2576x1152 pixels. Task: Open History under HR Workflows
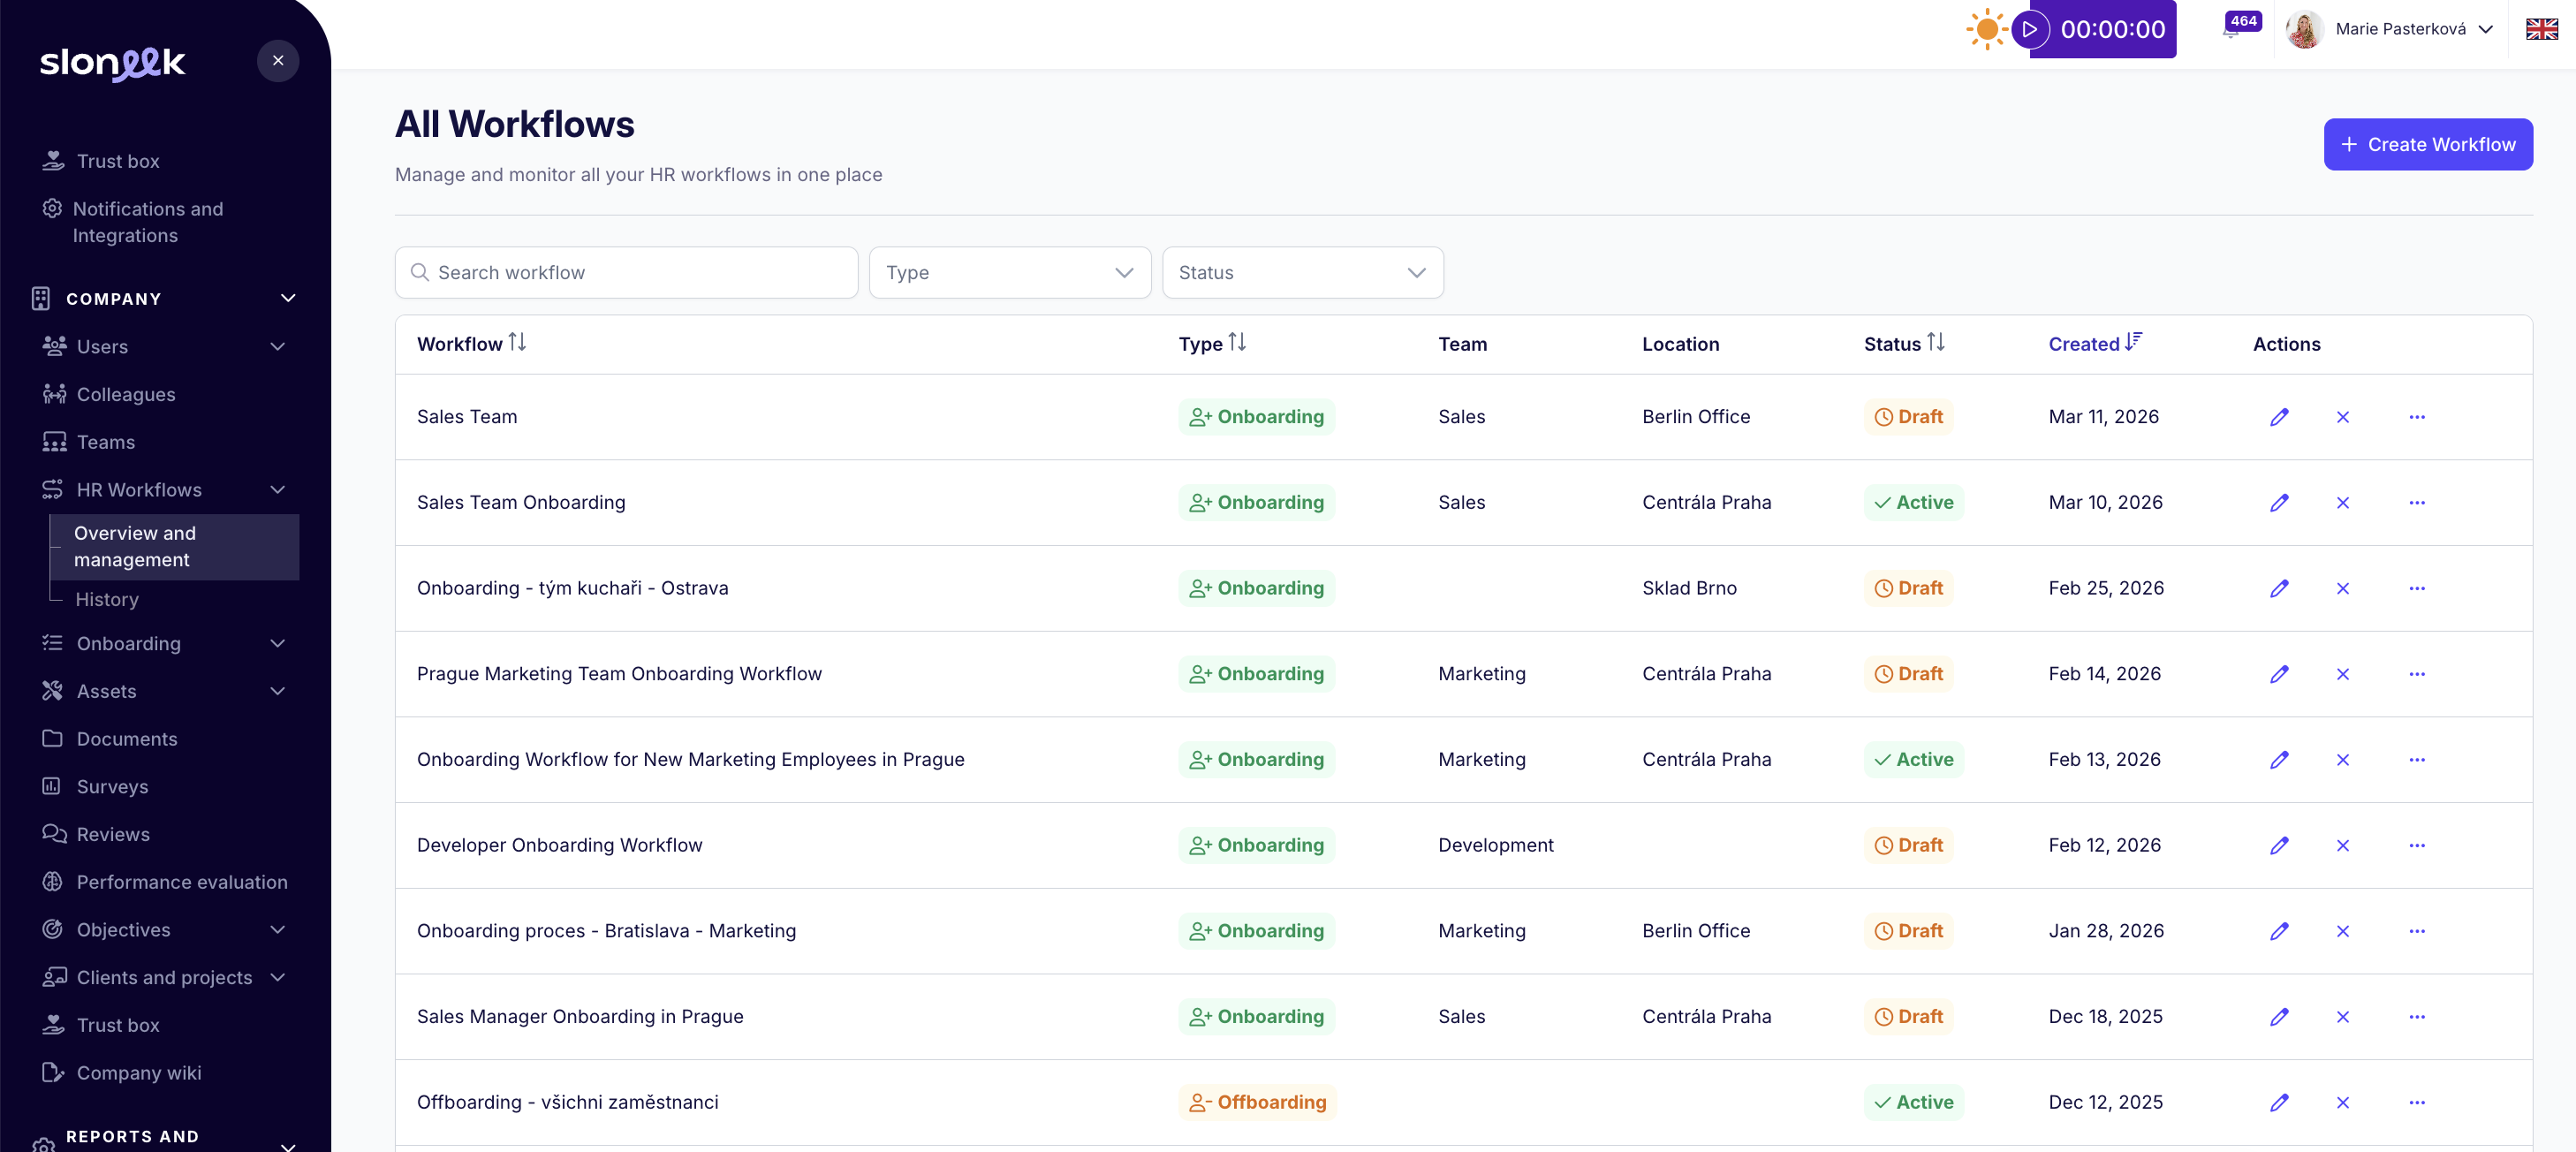pyautogui.click(x=107, y=600)
